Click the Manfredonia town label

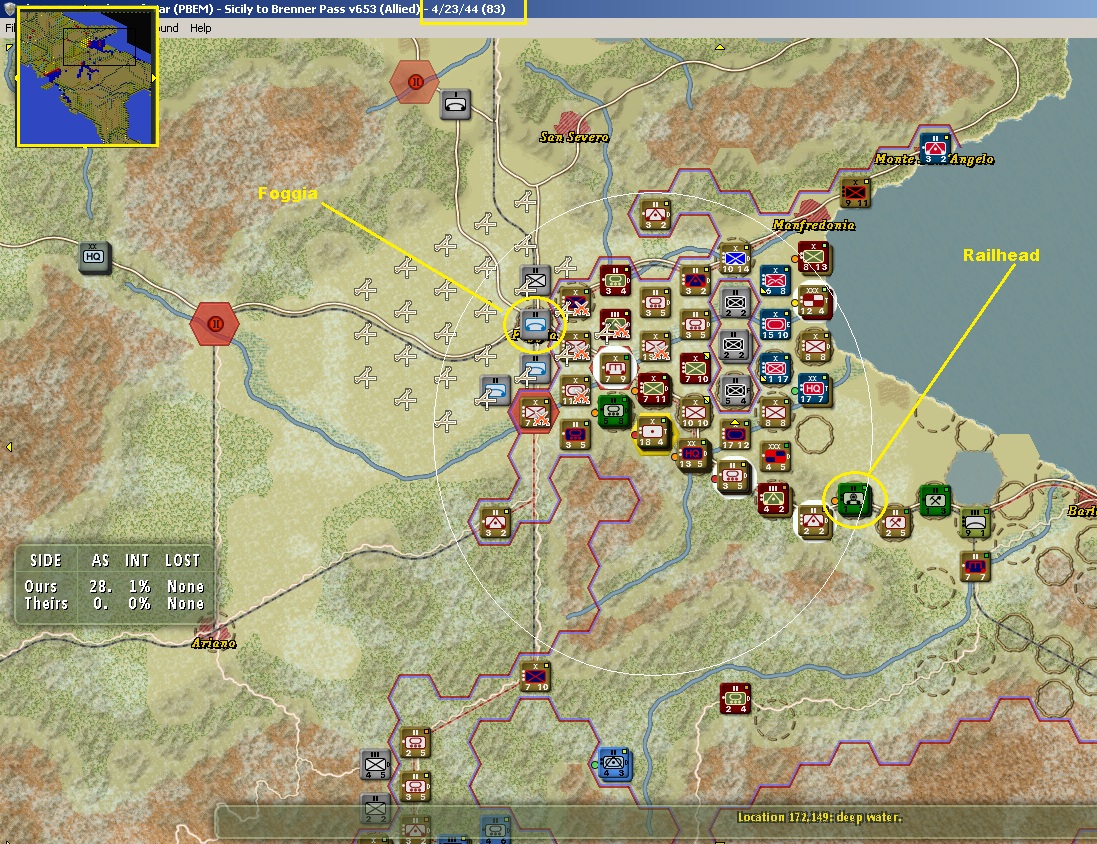click(814, 225)
